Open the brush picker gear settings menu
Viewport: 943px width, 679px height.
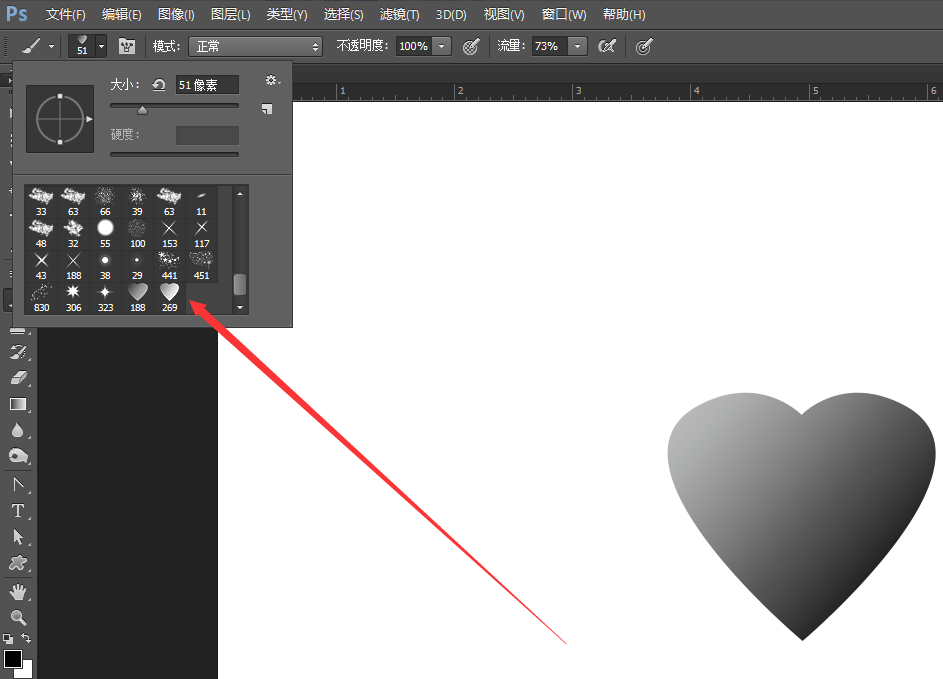(x=273, y=80)
